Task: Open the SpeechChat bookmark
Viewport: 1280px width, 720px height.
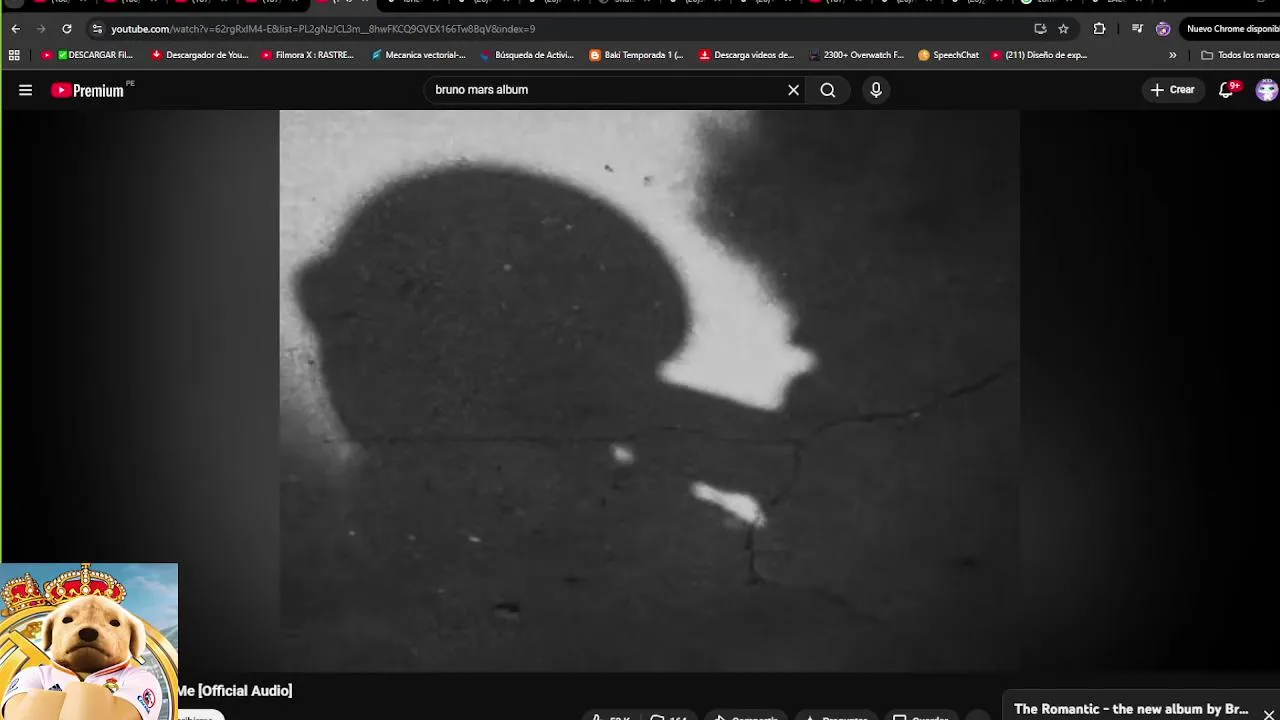Action: tap(948, 55)
